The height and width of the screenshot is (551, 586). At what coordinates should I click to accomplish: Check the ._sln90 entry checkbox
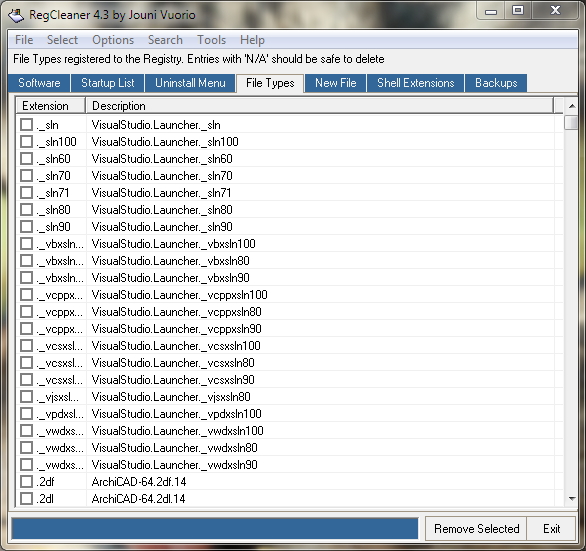[27, 227]
